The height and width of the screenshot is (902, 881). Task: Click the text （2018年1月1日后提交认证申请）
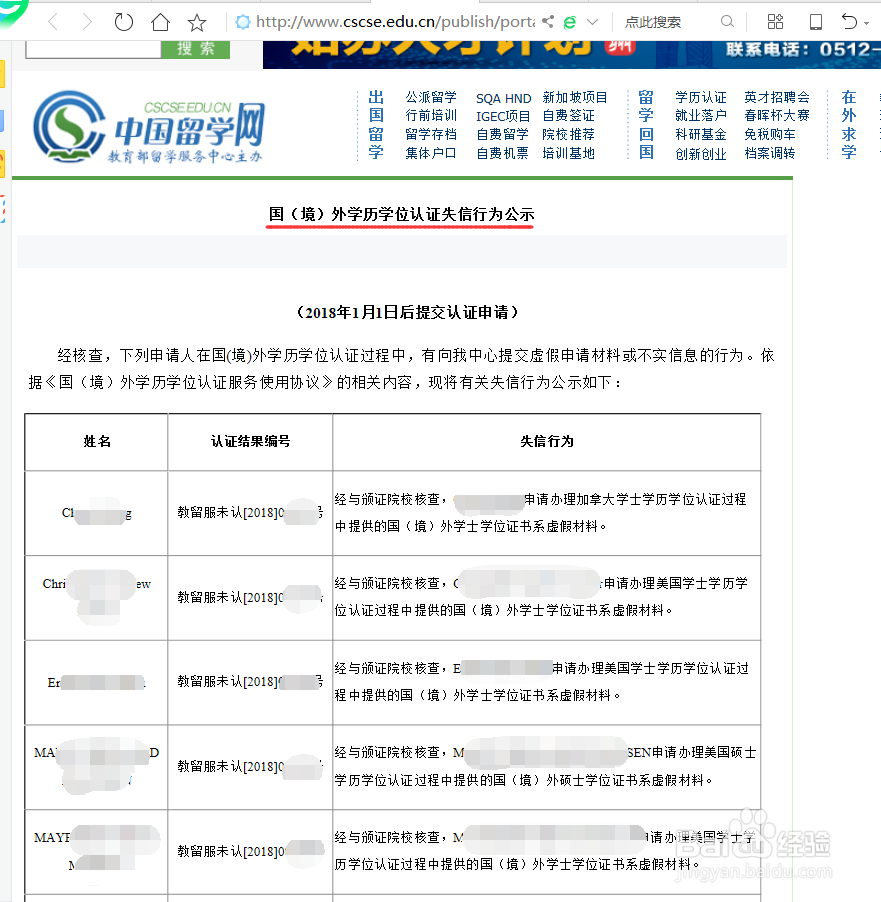[407, 312]
